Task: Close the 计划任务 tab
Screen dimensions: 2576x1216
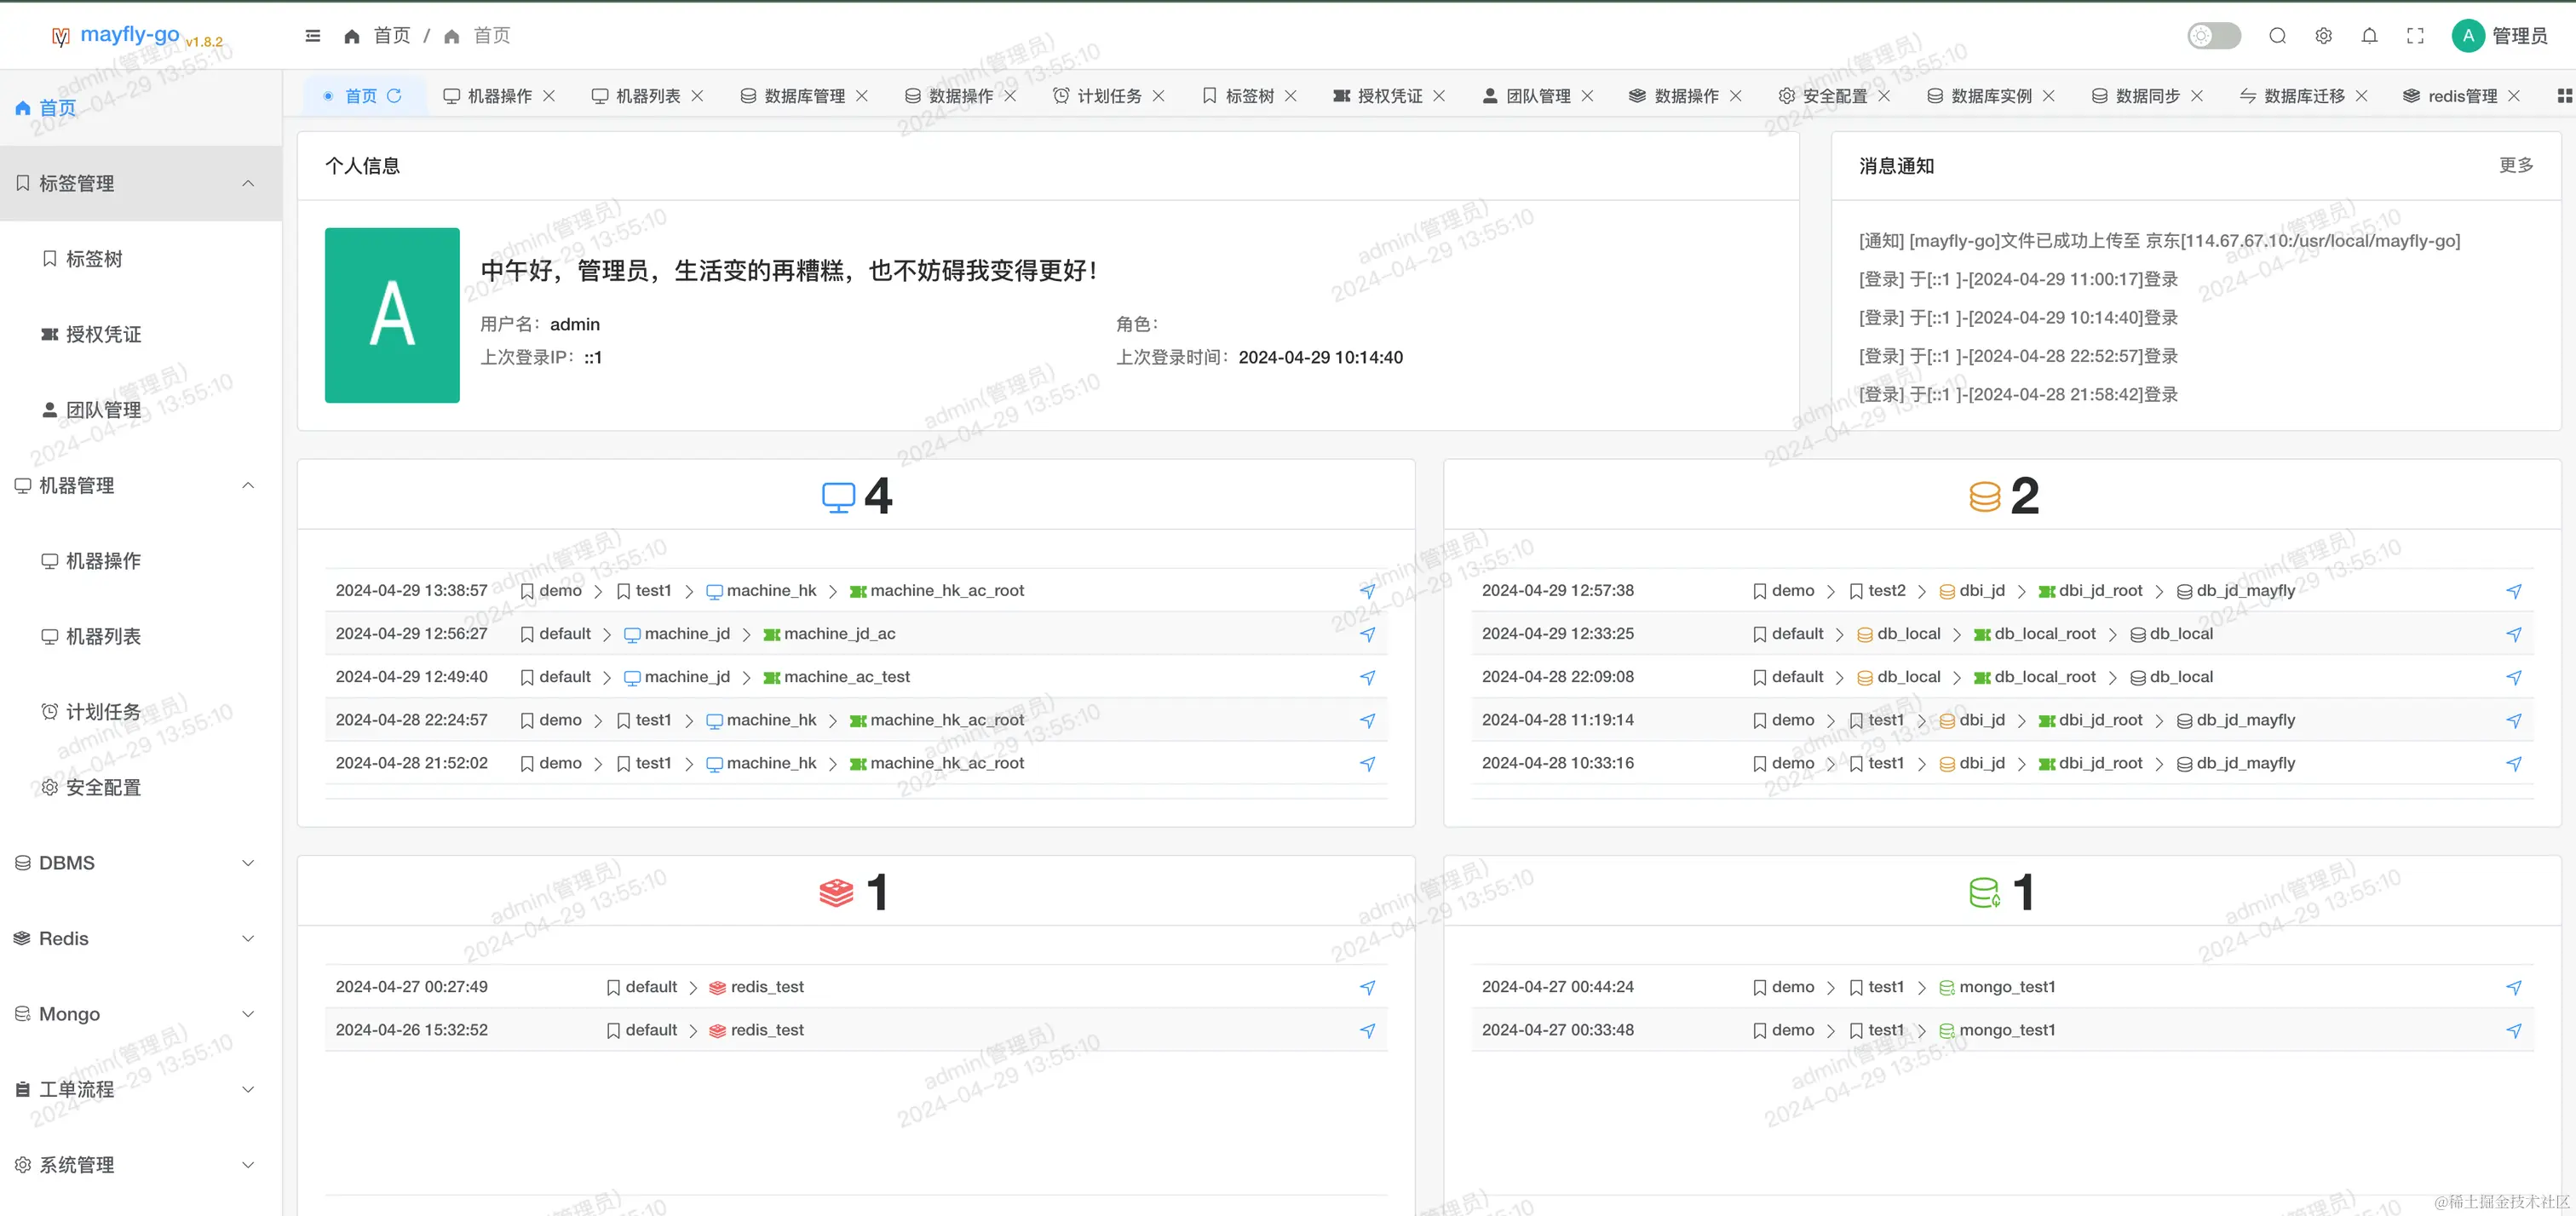Action: click(1158, 96)
